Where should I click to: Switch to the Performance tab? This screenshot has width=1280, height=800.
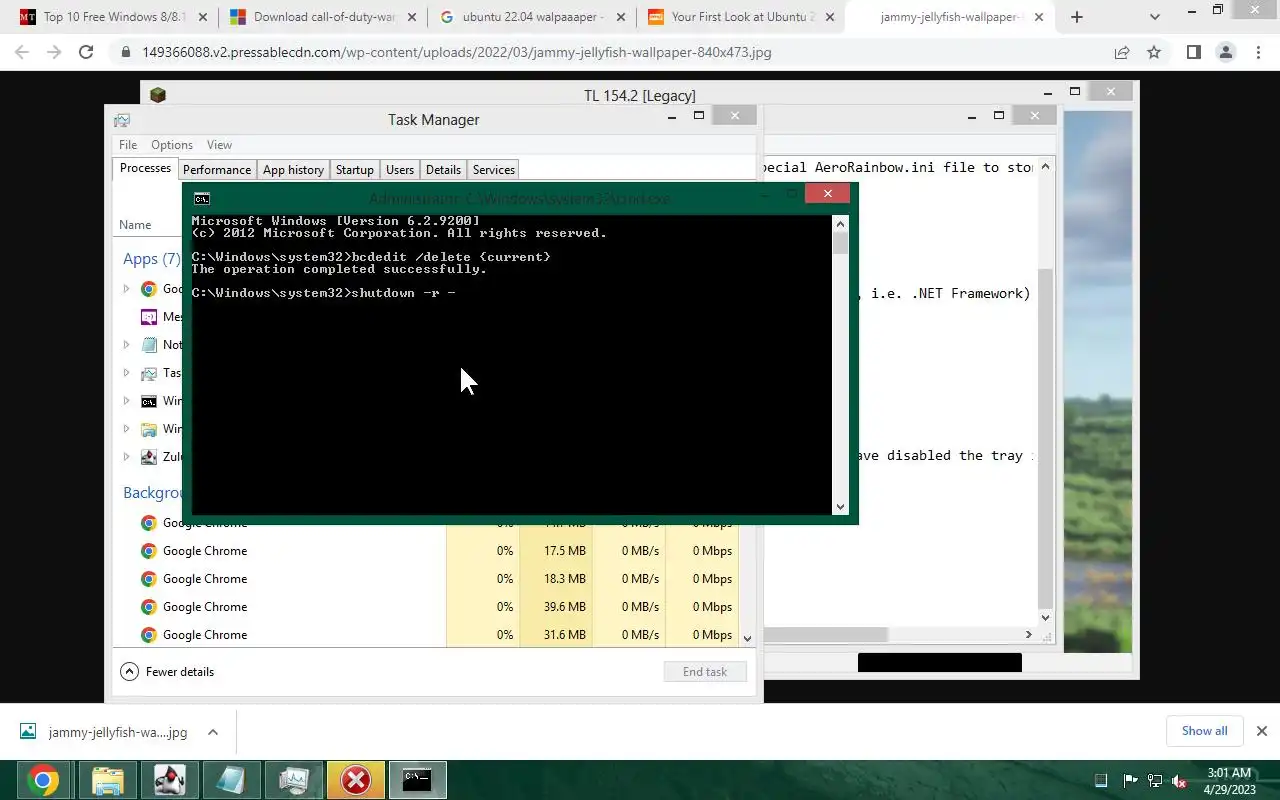pos(217,170)
